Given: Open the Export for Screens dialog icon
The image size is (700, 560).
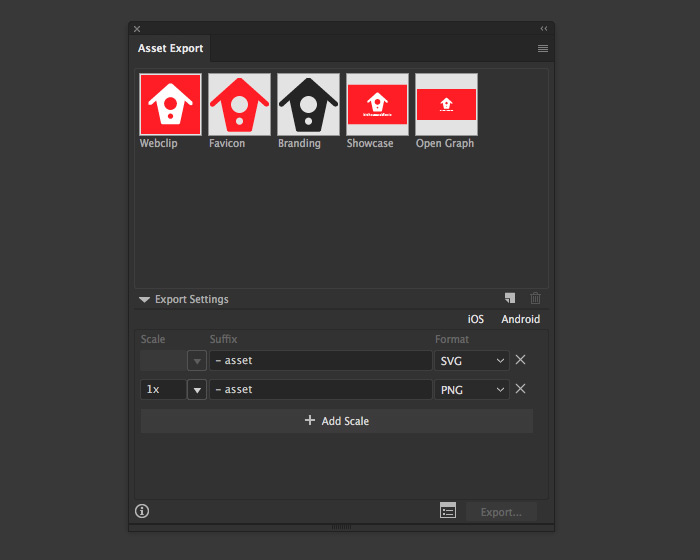Looking at the screenshot, I should [x=448, y=511].
